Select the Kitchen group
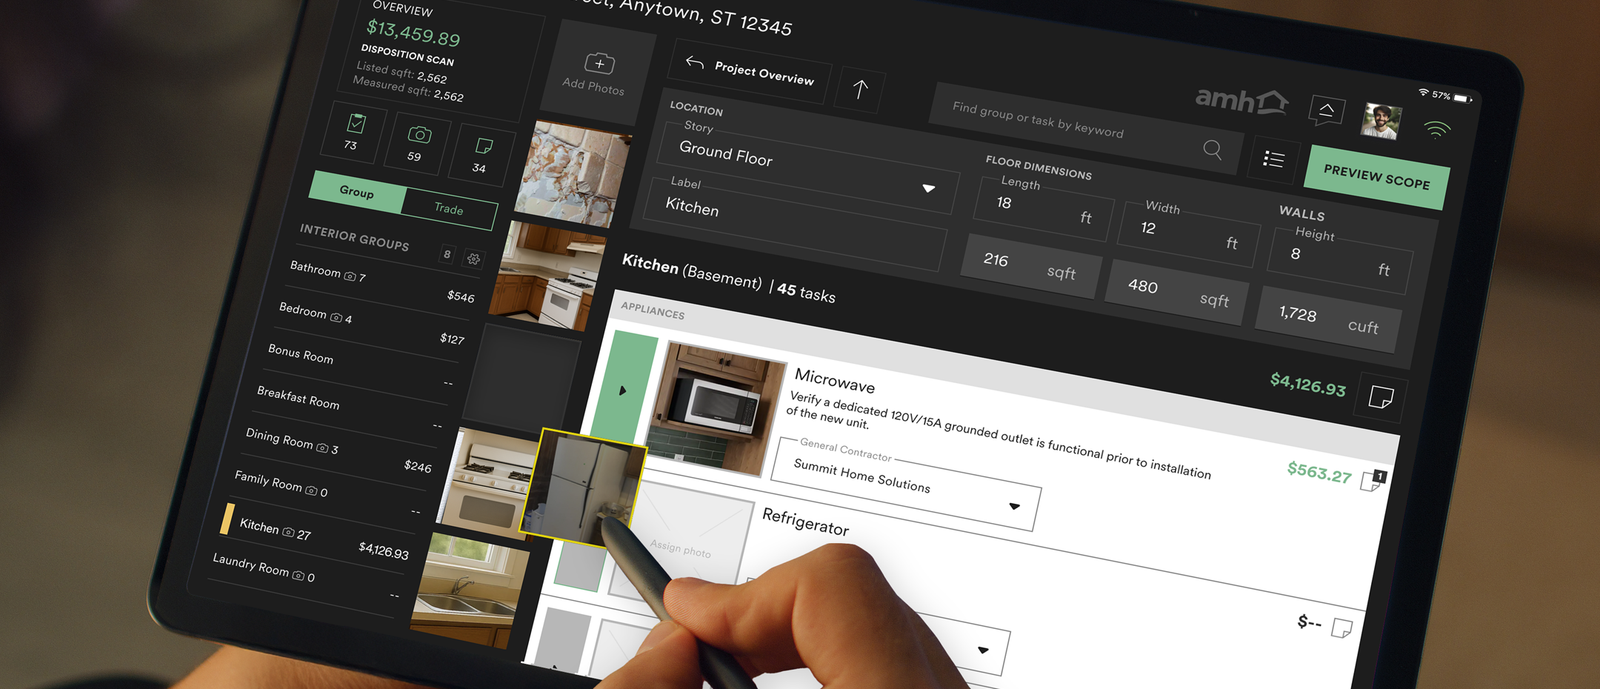This screenshot has width=1600, height=689. pos(314,537)
